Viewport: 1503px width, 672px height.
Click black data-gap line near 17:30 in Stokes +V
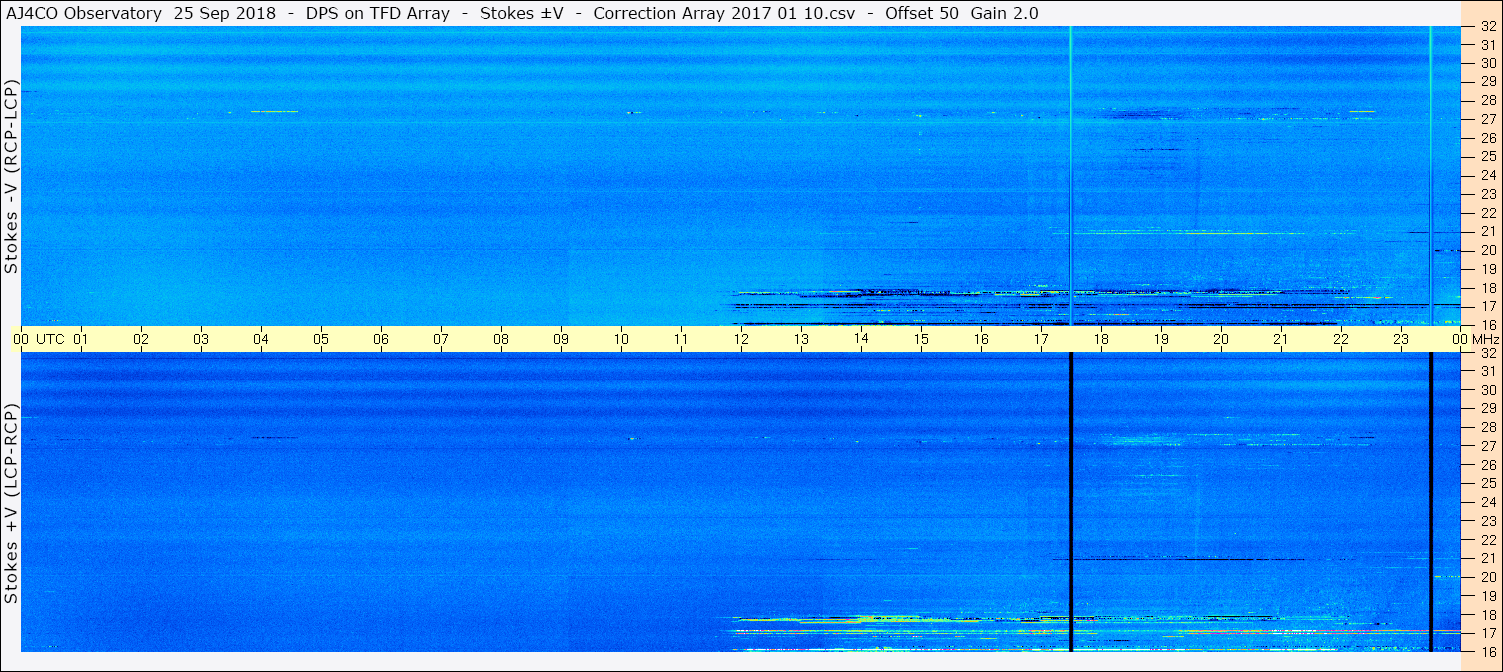(1071, 502)
